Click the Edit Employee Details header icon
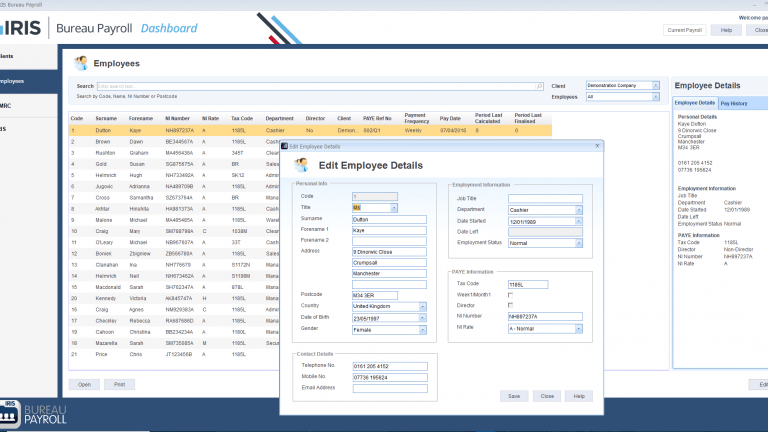This screenshot has height=432, width=768. (301, 165)
